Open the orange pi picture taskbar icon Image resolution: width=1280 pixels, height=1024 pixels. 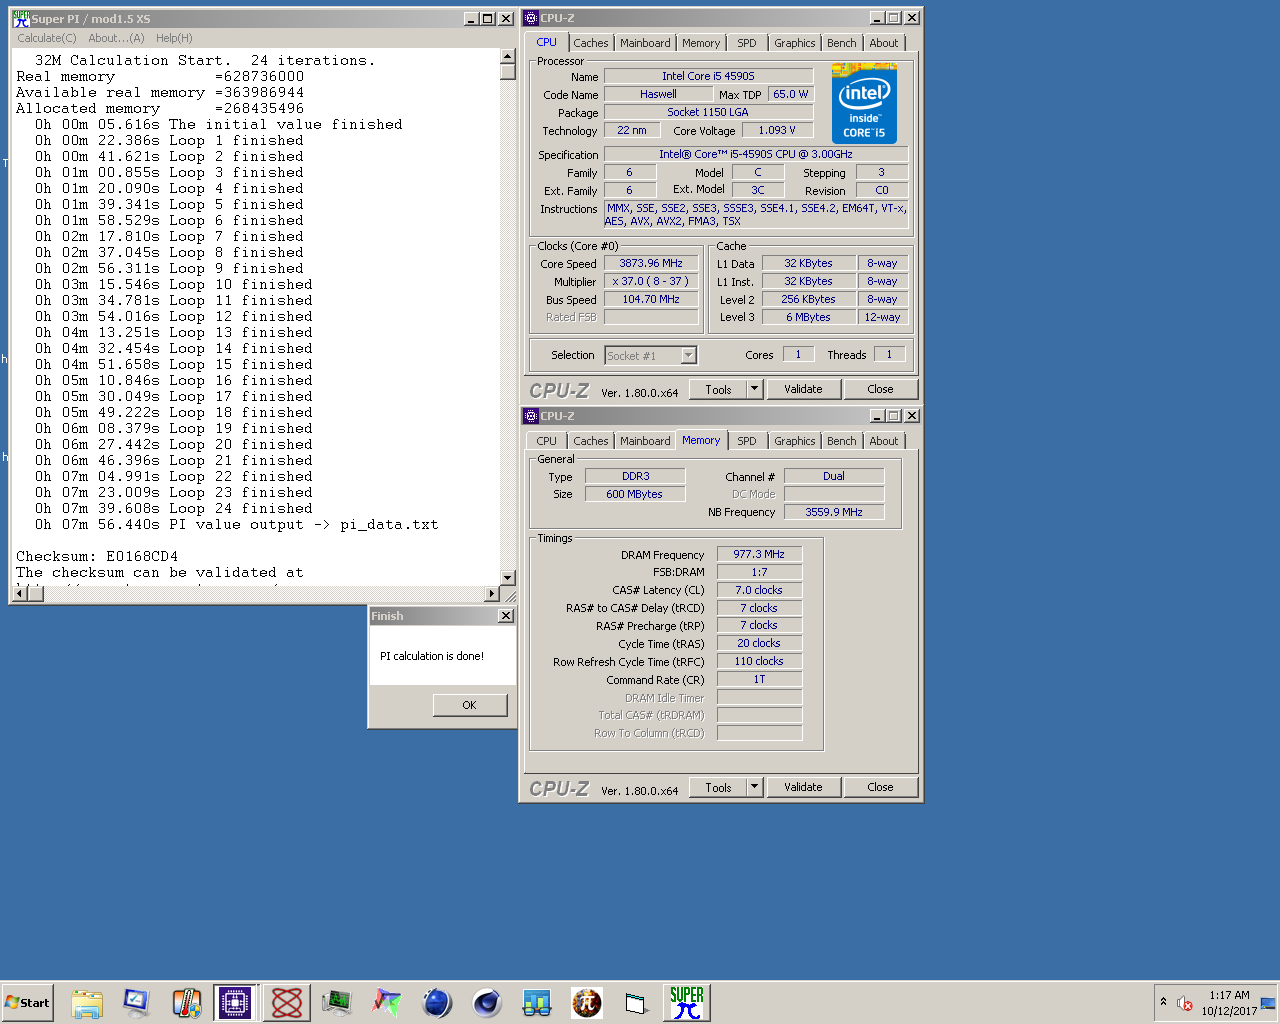[587, 1003]
